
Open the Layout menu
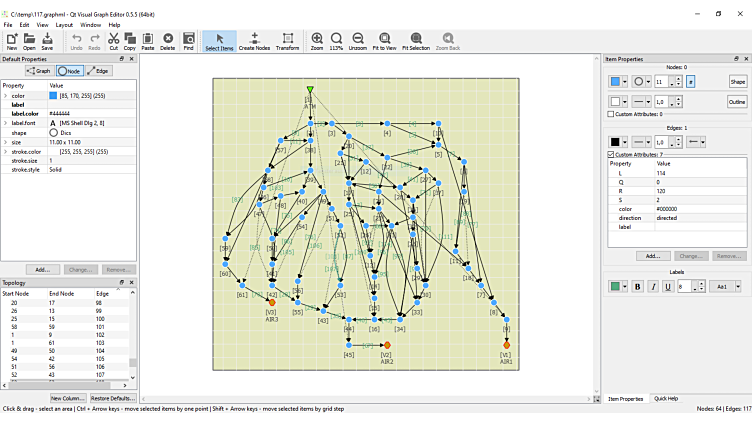64,25
